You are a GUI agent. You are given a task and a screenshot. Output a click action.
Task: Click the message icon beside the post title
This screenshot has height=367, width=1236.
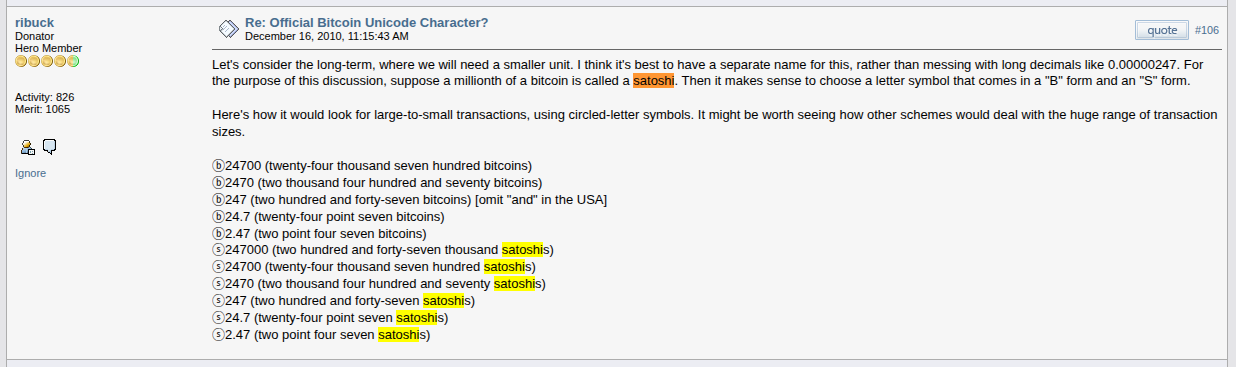click(228, 28)
